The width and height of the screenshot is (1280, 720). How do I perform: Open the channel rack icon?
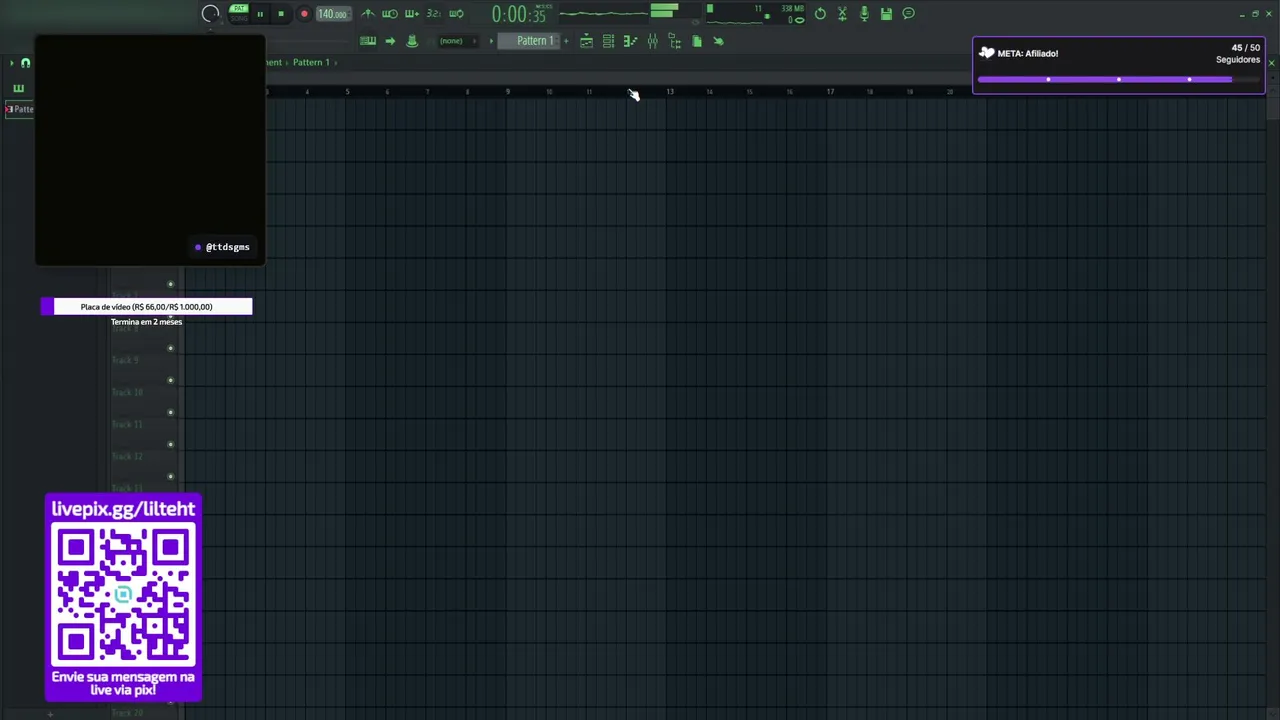[608, 41]
